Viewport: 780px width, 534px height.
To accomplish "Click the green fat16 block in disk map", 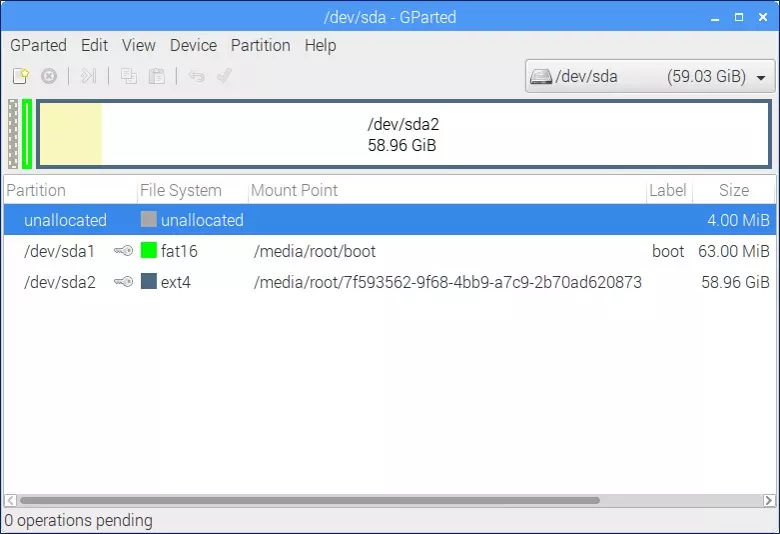I will (27, 133).
